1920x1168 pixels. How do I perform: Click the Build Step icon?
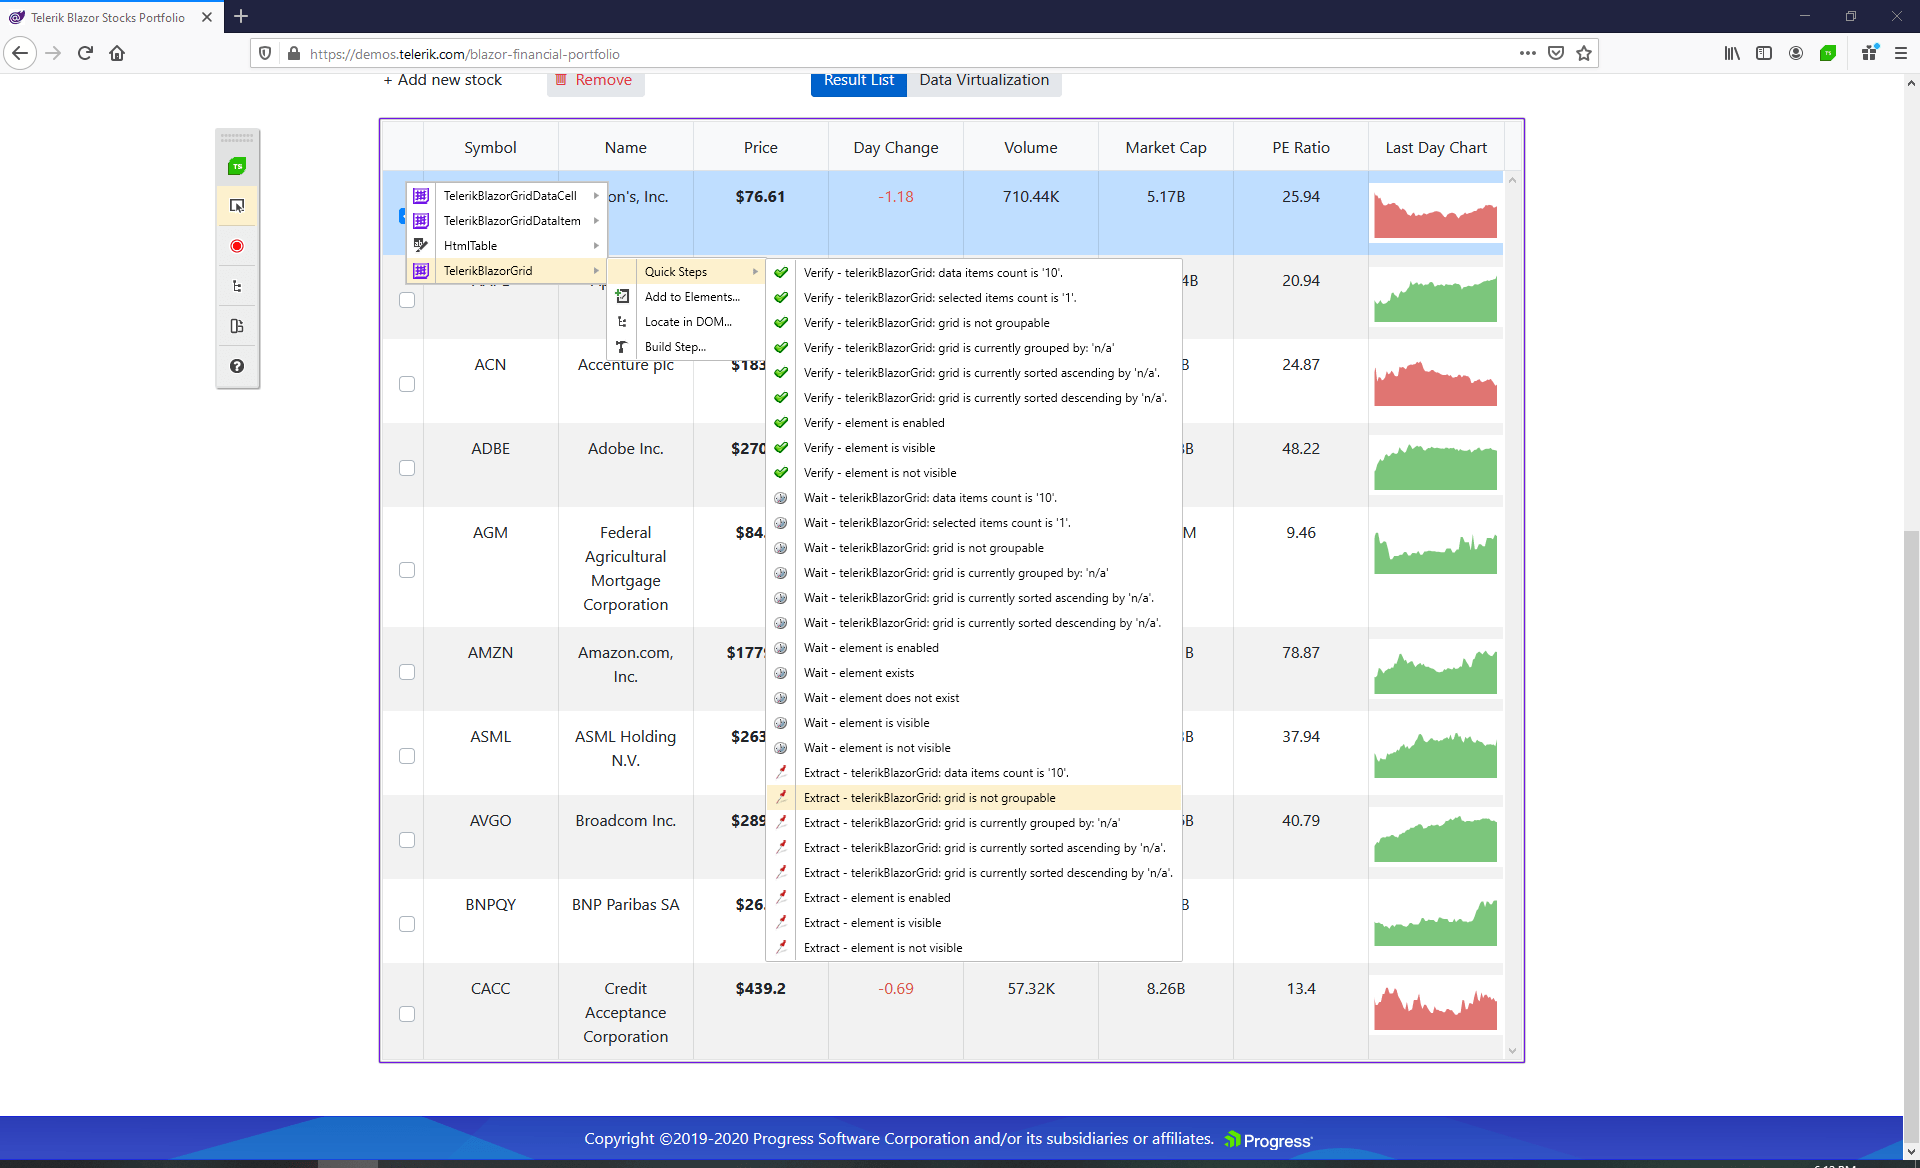[x=622, y=346]
